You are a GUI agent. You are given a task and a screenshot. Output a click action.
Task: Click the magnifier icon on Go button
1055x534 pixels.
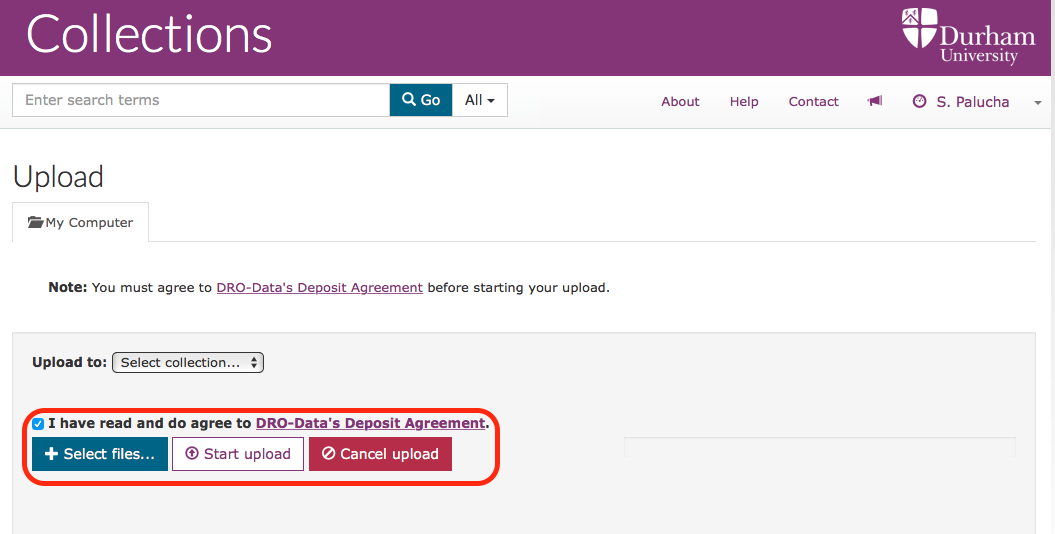408,100
